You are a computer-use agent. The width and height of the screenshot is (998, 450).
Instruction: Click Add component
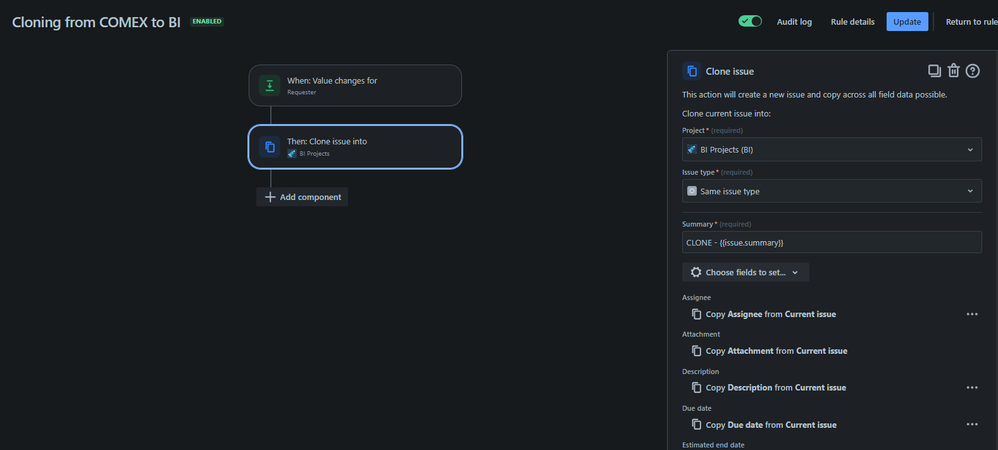[x=302, y=197]
